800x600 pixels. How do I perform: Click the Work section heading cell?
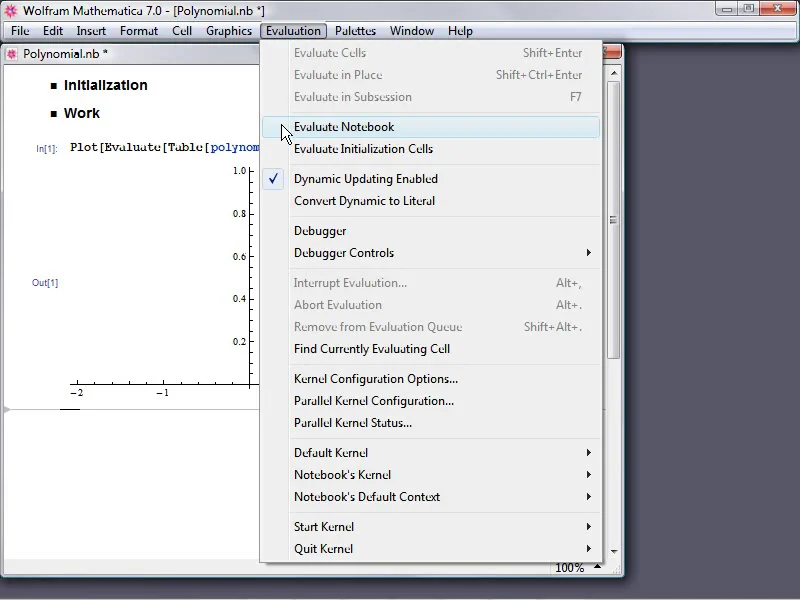(81, 113)
